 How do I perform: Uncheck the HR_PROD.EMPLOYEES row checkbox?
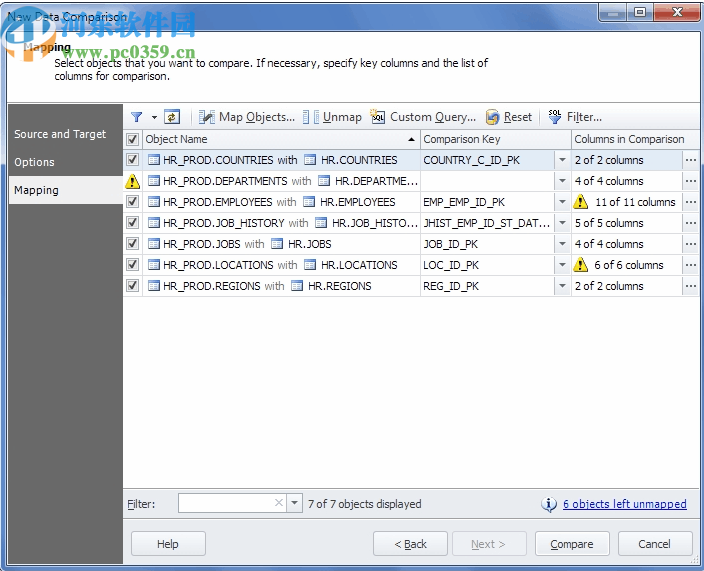tap(132, 202)
